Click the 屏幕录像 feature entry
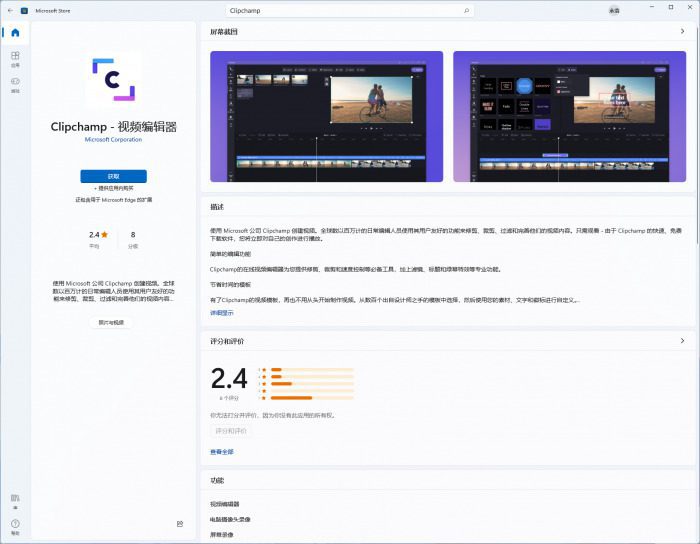Image resolution: width=700 pixels, height=544 pixels. 222,535
